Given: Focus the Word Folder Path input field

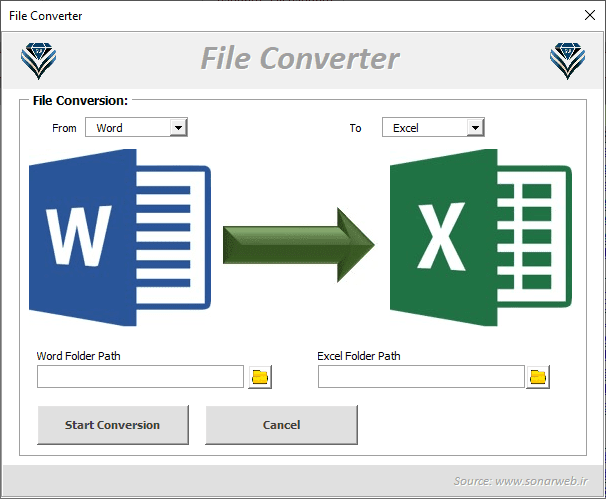Looking at the screenshot, I should 140,376.
